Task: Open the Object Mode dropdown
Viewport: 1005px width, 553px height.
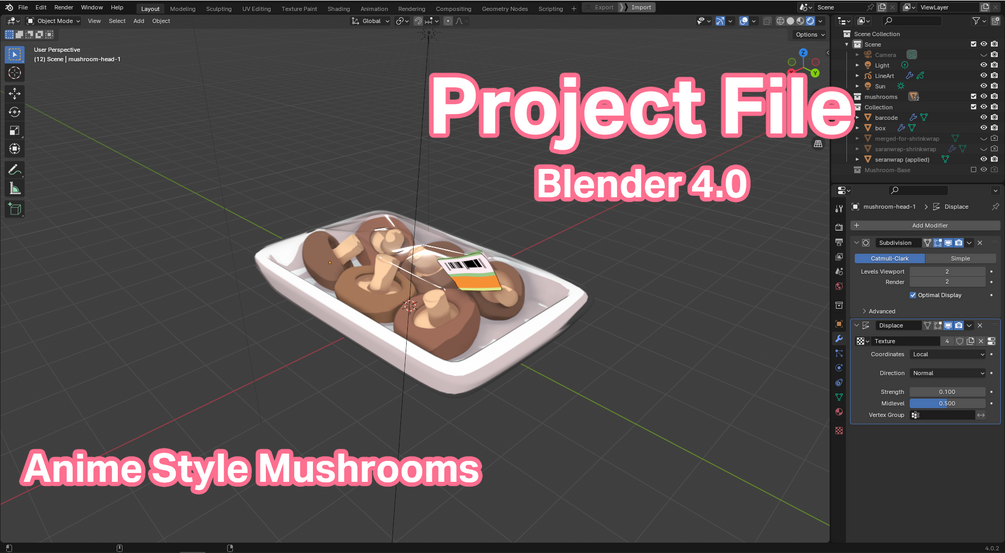Action: pyautogui.click(x=53, y=21)
